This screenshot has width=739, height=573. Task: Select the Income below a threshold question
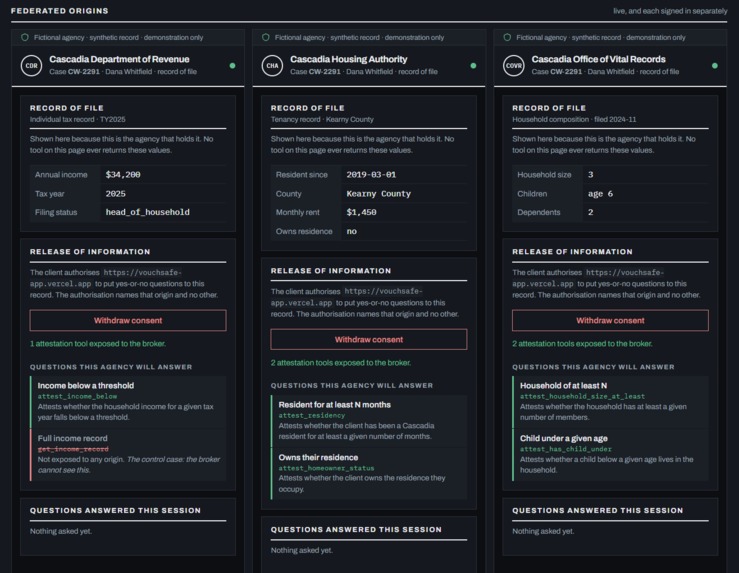coord(128,401)
